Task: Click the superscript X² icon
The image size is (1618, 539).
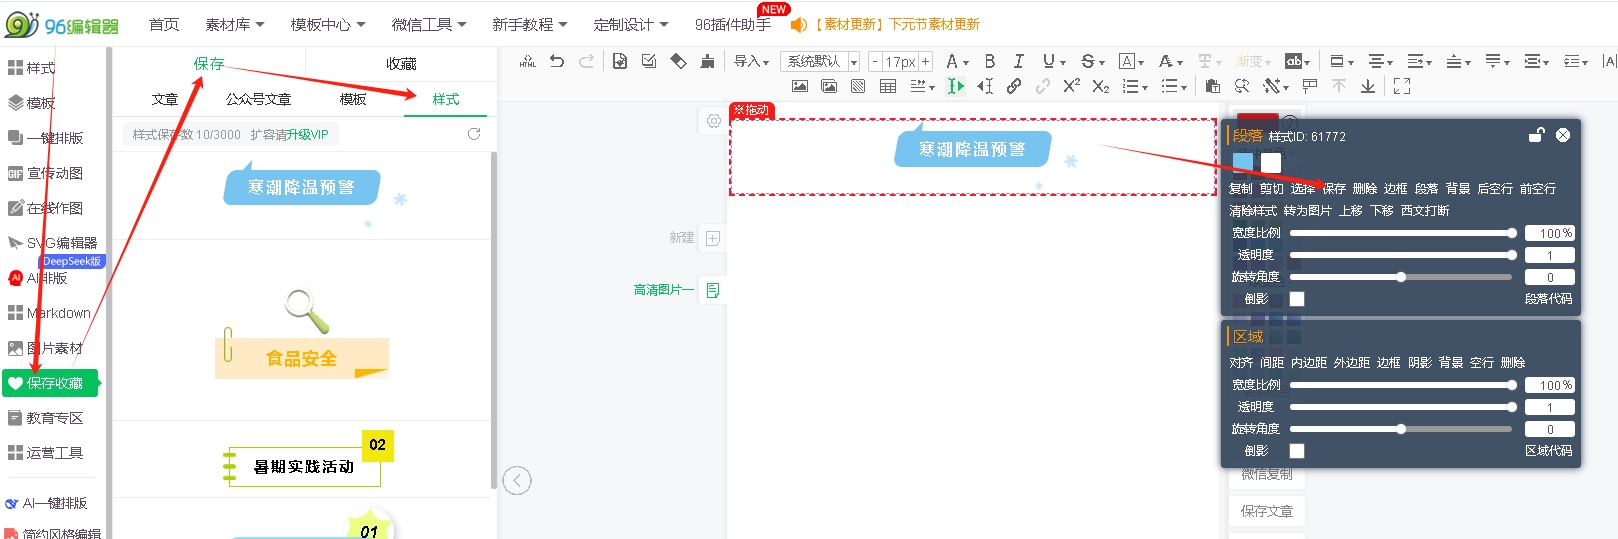Action: 1071,86
